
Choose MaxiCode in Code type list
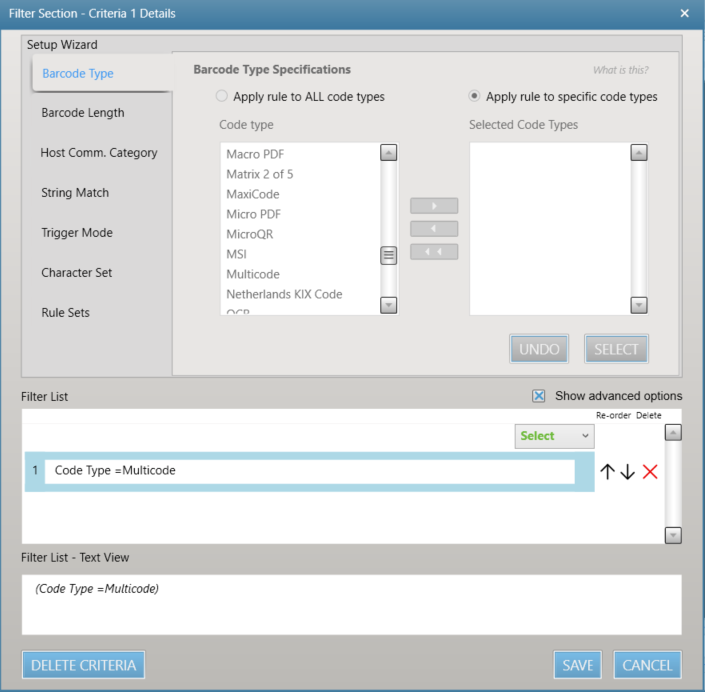click(253, 194)
